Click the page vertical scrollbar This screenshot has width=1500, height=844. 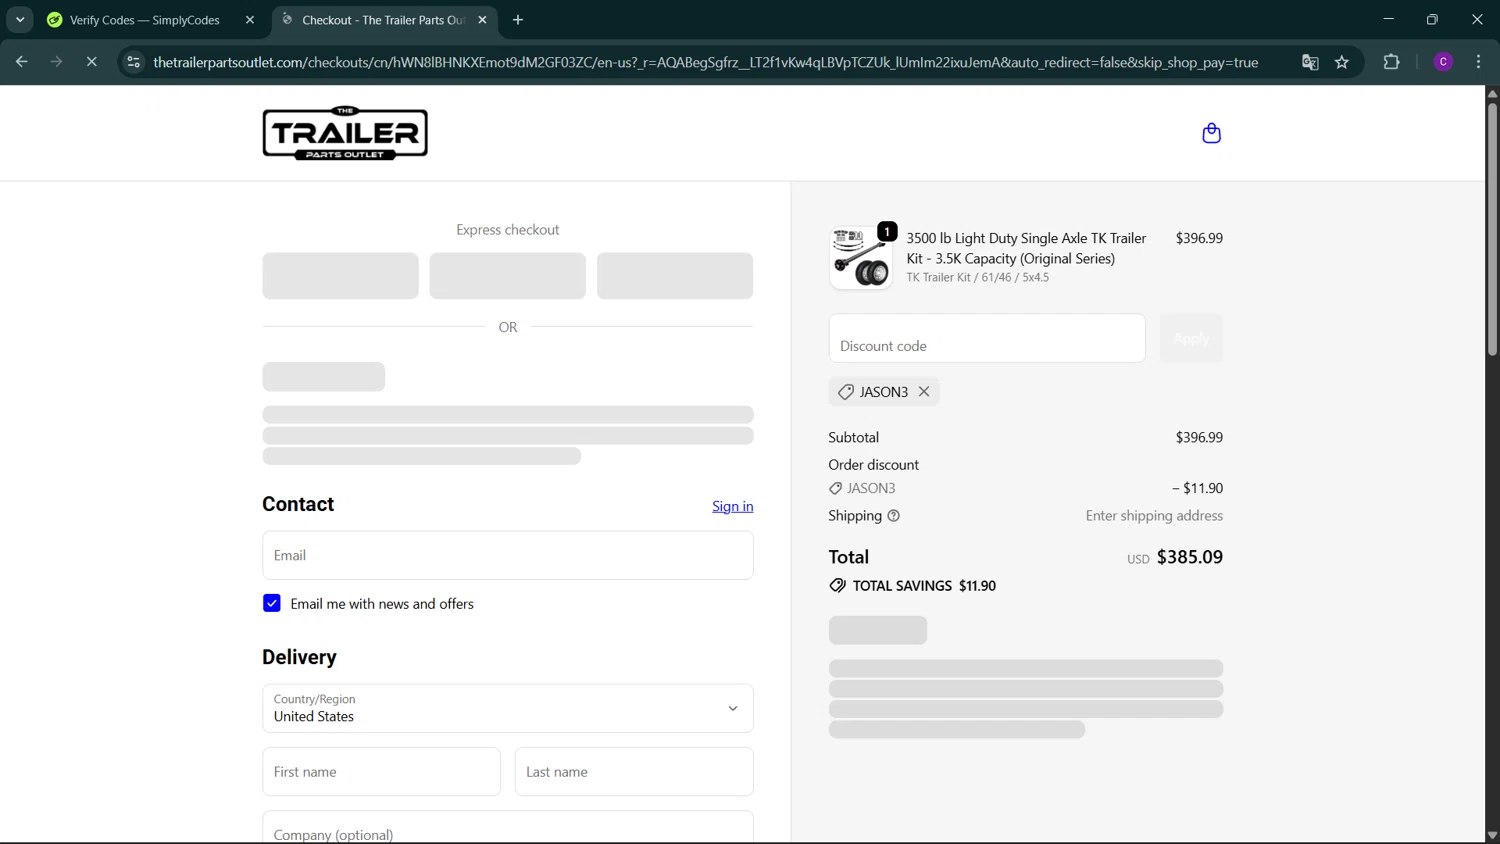pos(1492,228)
